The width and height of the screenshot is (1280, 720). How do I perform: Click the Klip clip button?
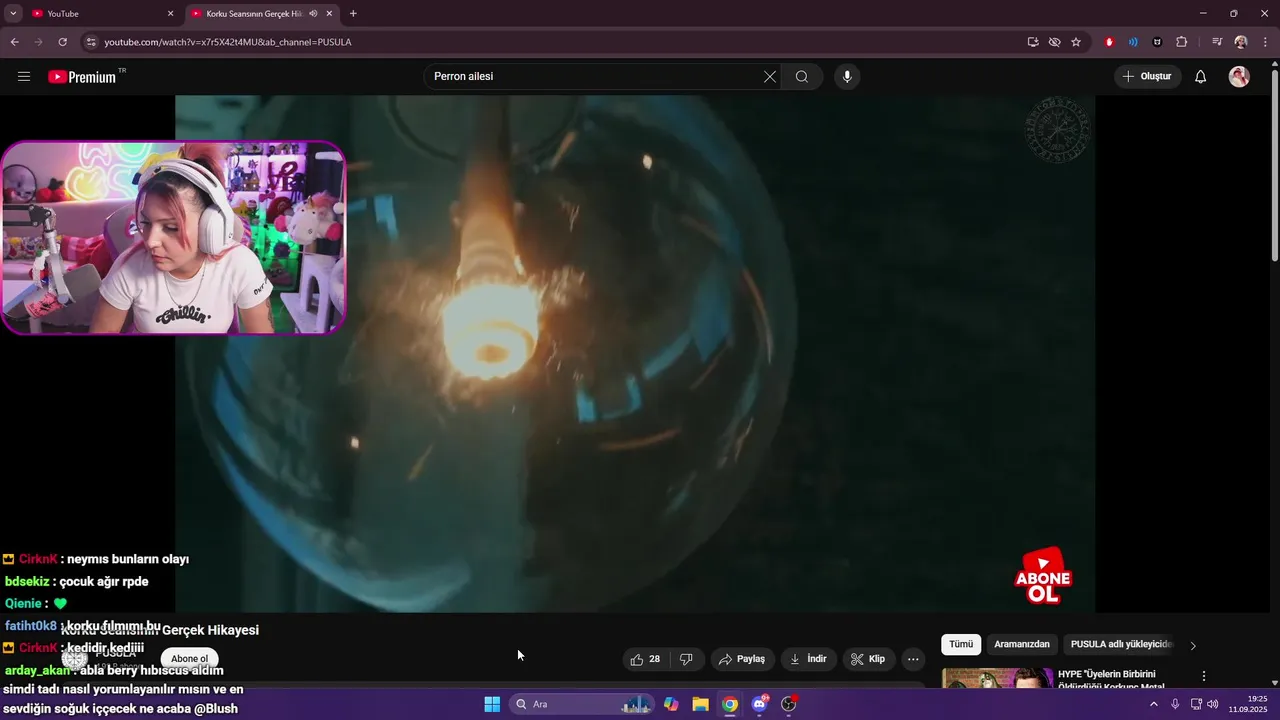(x=868, y=659)
